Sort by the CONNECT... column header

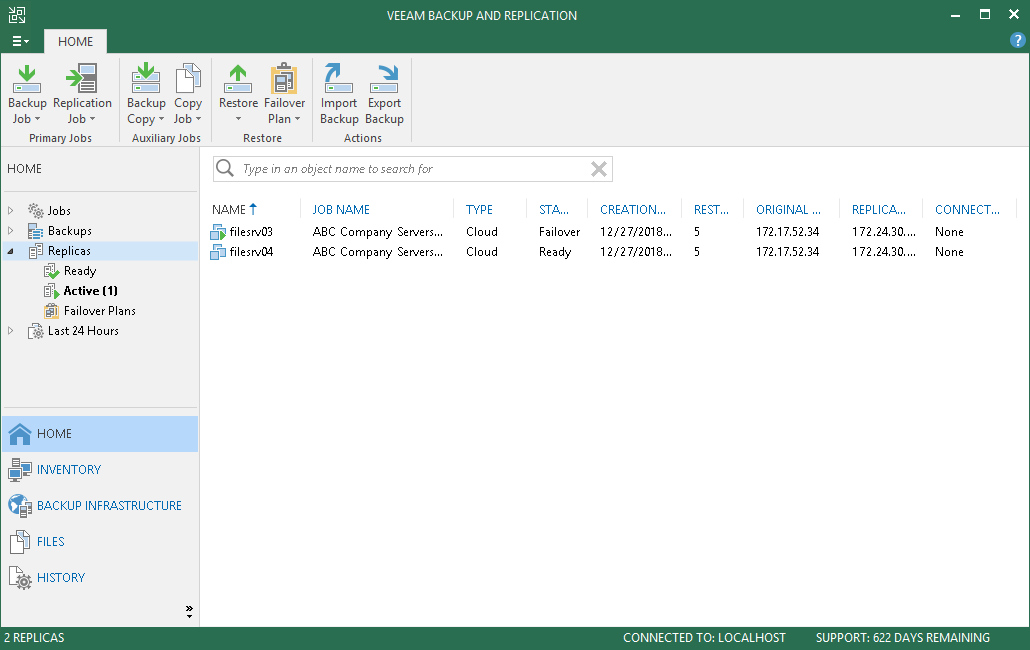pyautogui.click(x=968, y=209)
